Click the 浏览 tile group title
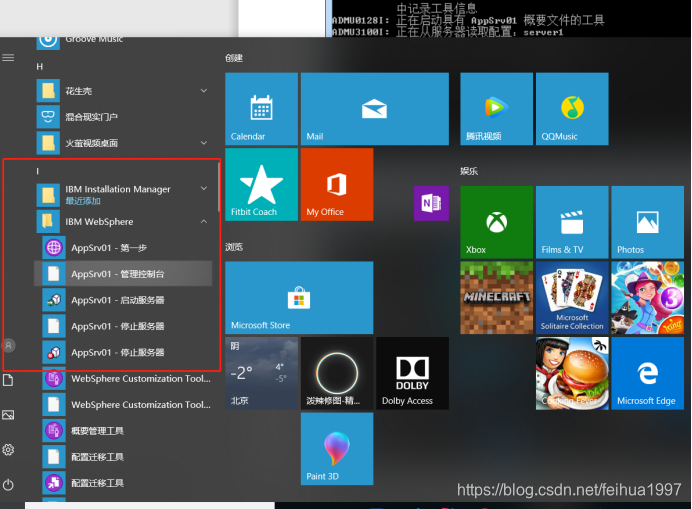 (234, 247)
